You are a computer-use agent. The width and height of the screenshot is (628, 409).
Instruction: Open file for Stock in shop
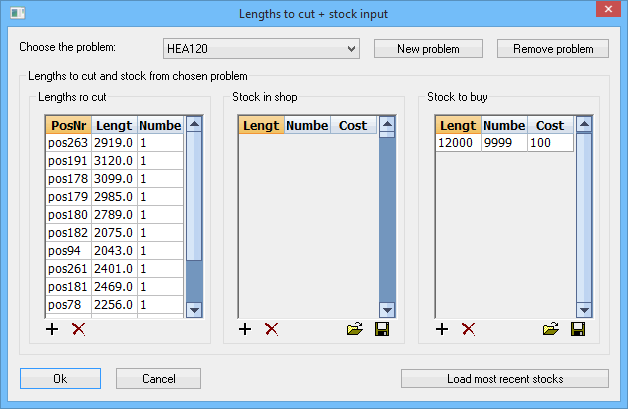click(353, 329)
